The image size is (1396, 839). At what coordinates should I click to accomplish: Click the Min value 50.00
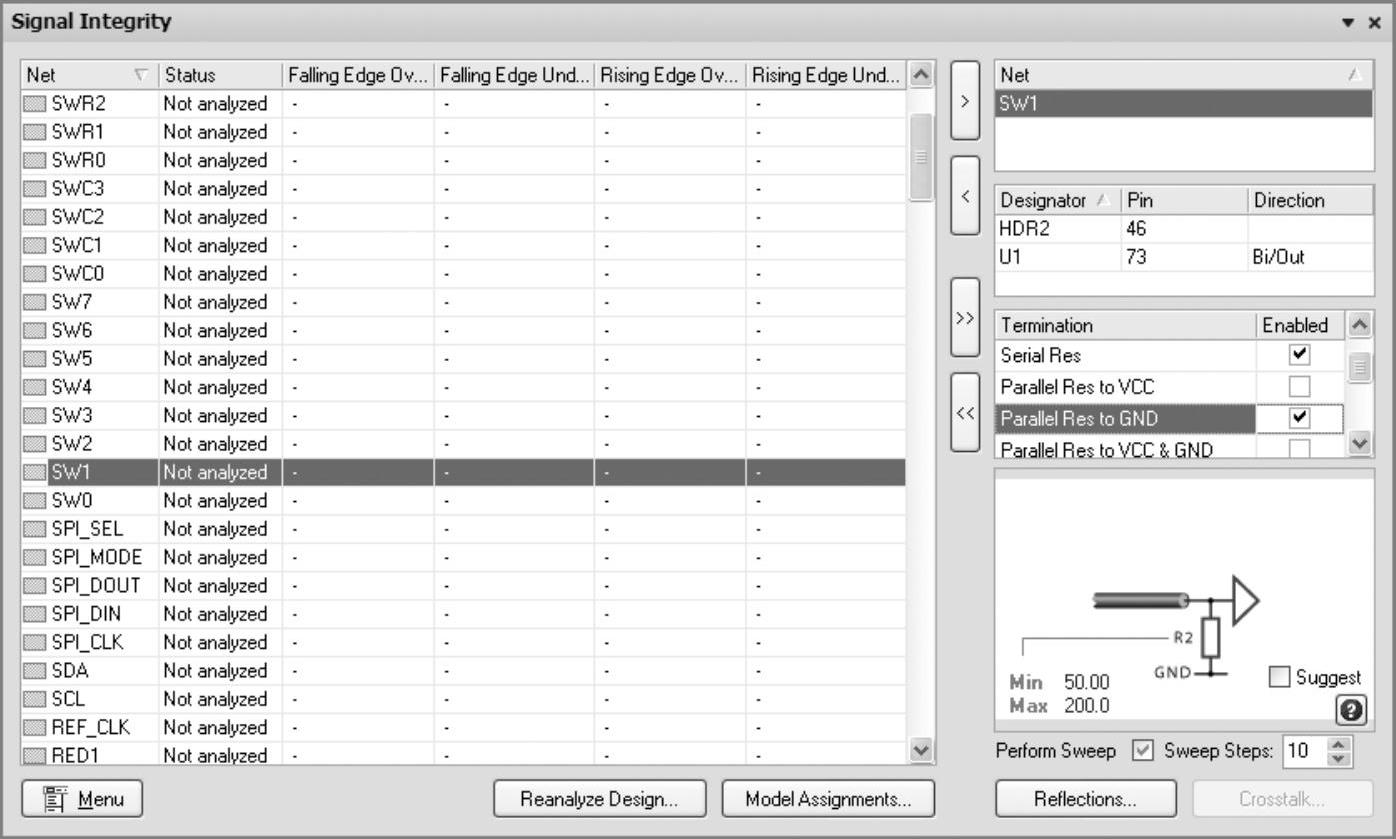point(1087,682)
